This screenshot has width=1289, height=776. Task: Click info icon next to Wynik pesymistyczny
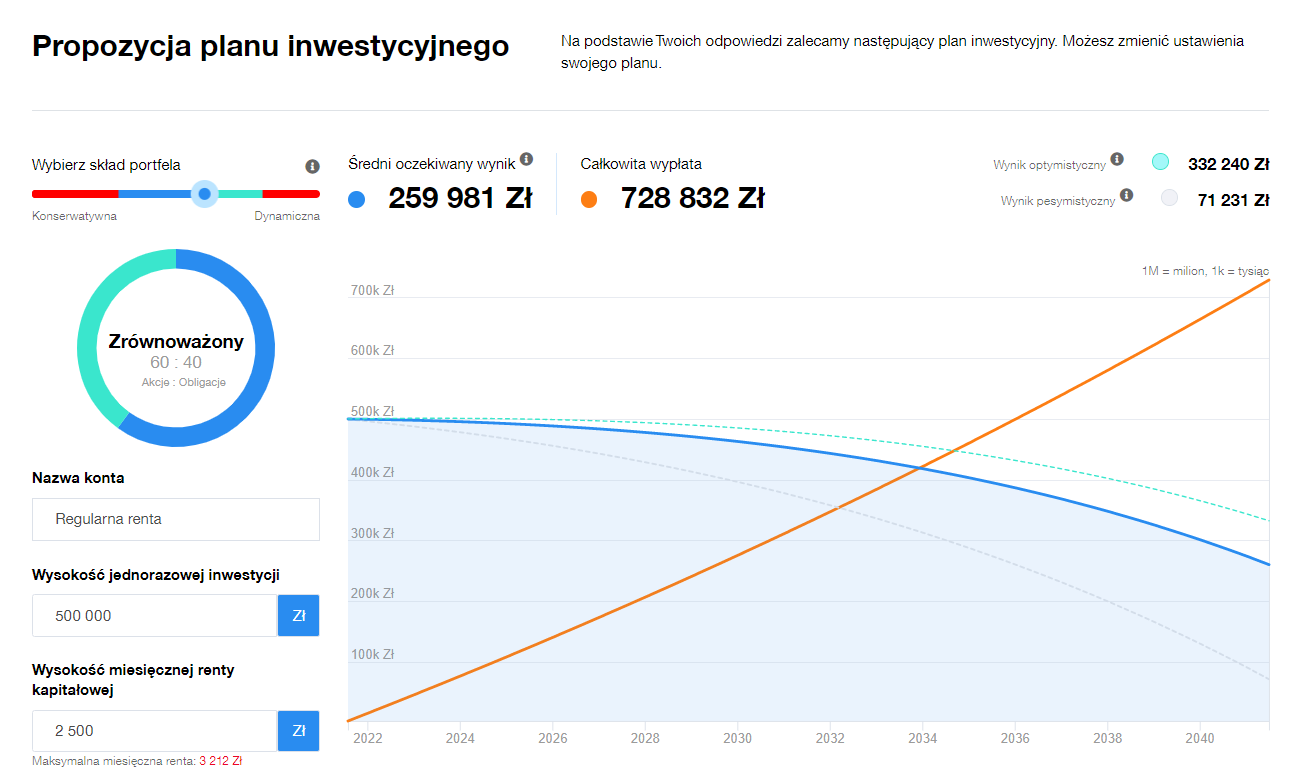click(1126, 195)
